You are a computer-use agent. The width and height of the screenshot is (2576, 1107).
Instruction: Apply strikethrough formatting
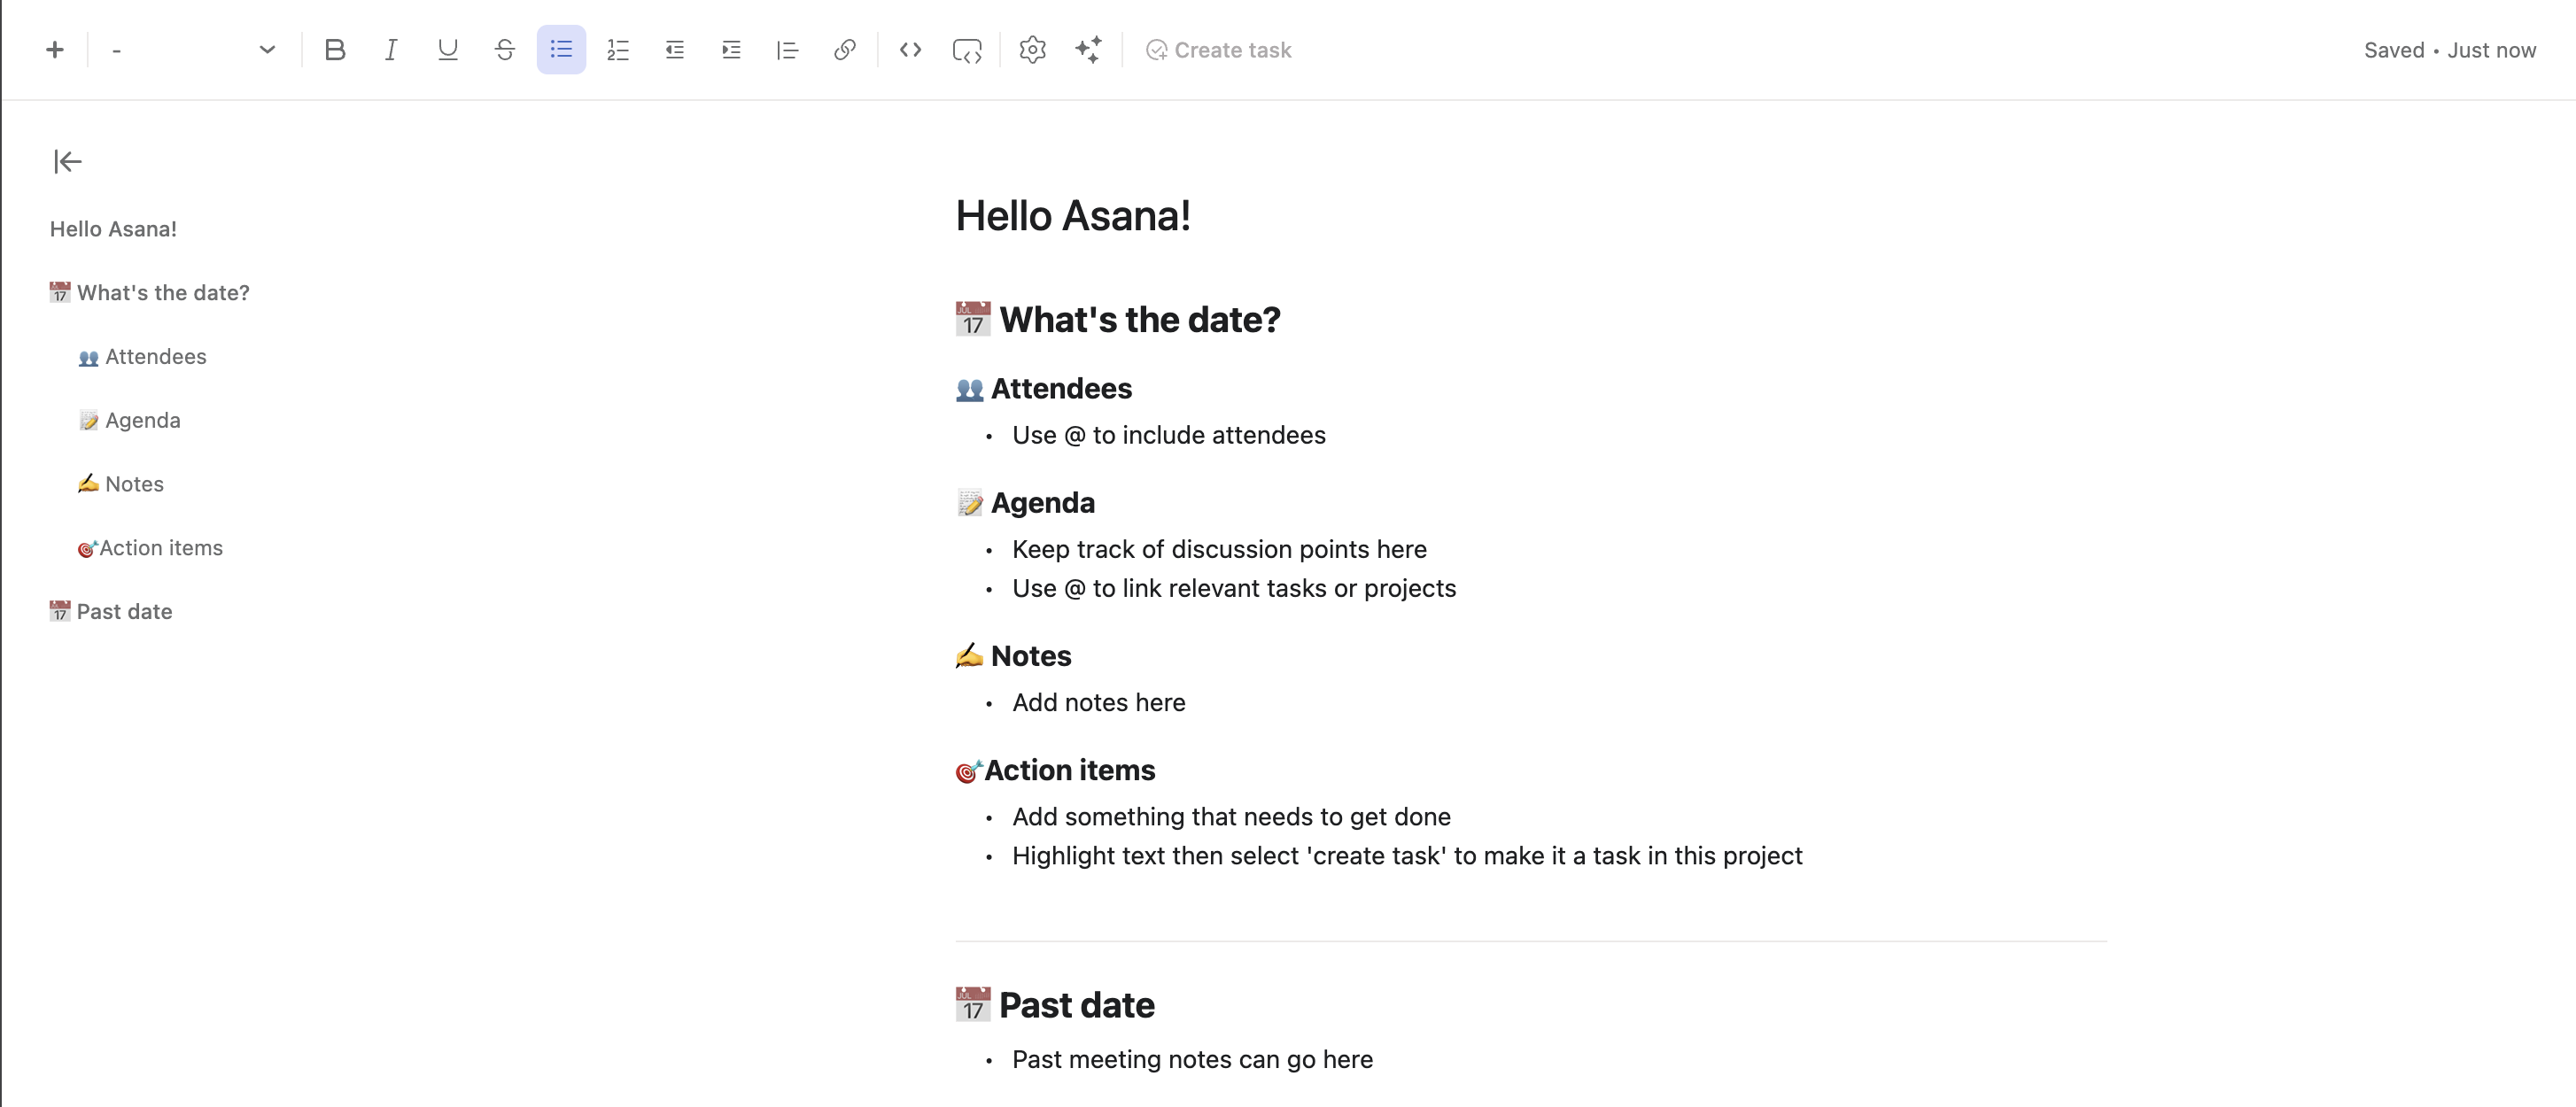coord(504,50)
